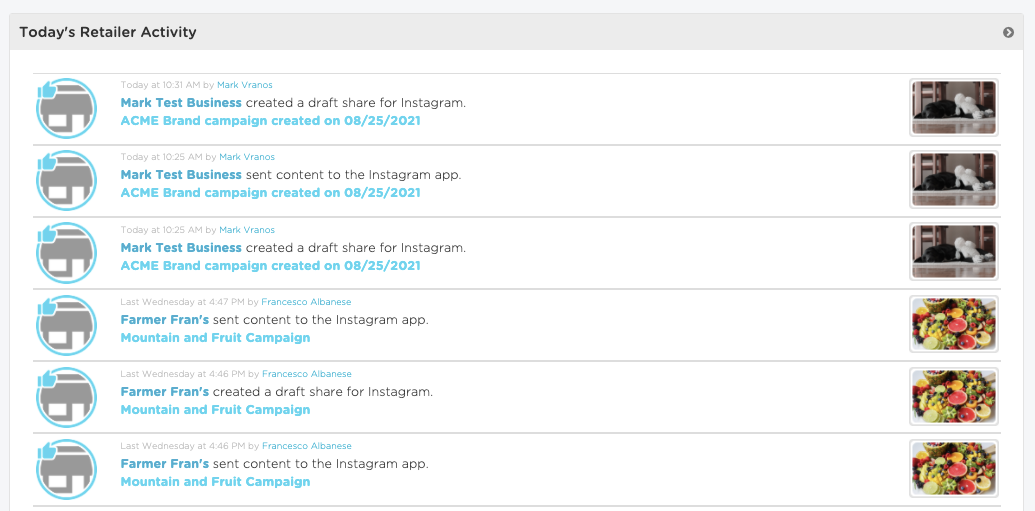
Task: Click store icon for third Mark Test Business row
Action: tap(66, 253)
